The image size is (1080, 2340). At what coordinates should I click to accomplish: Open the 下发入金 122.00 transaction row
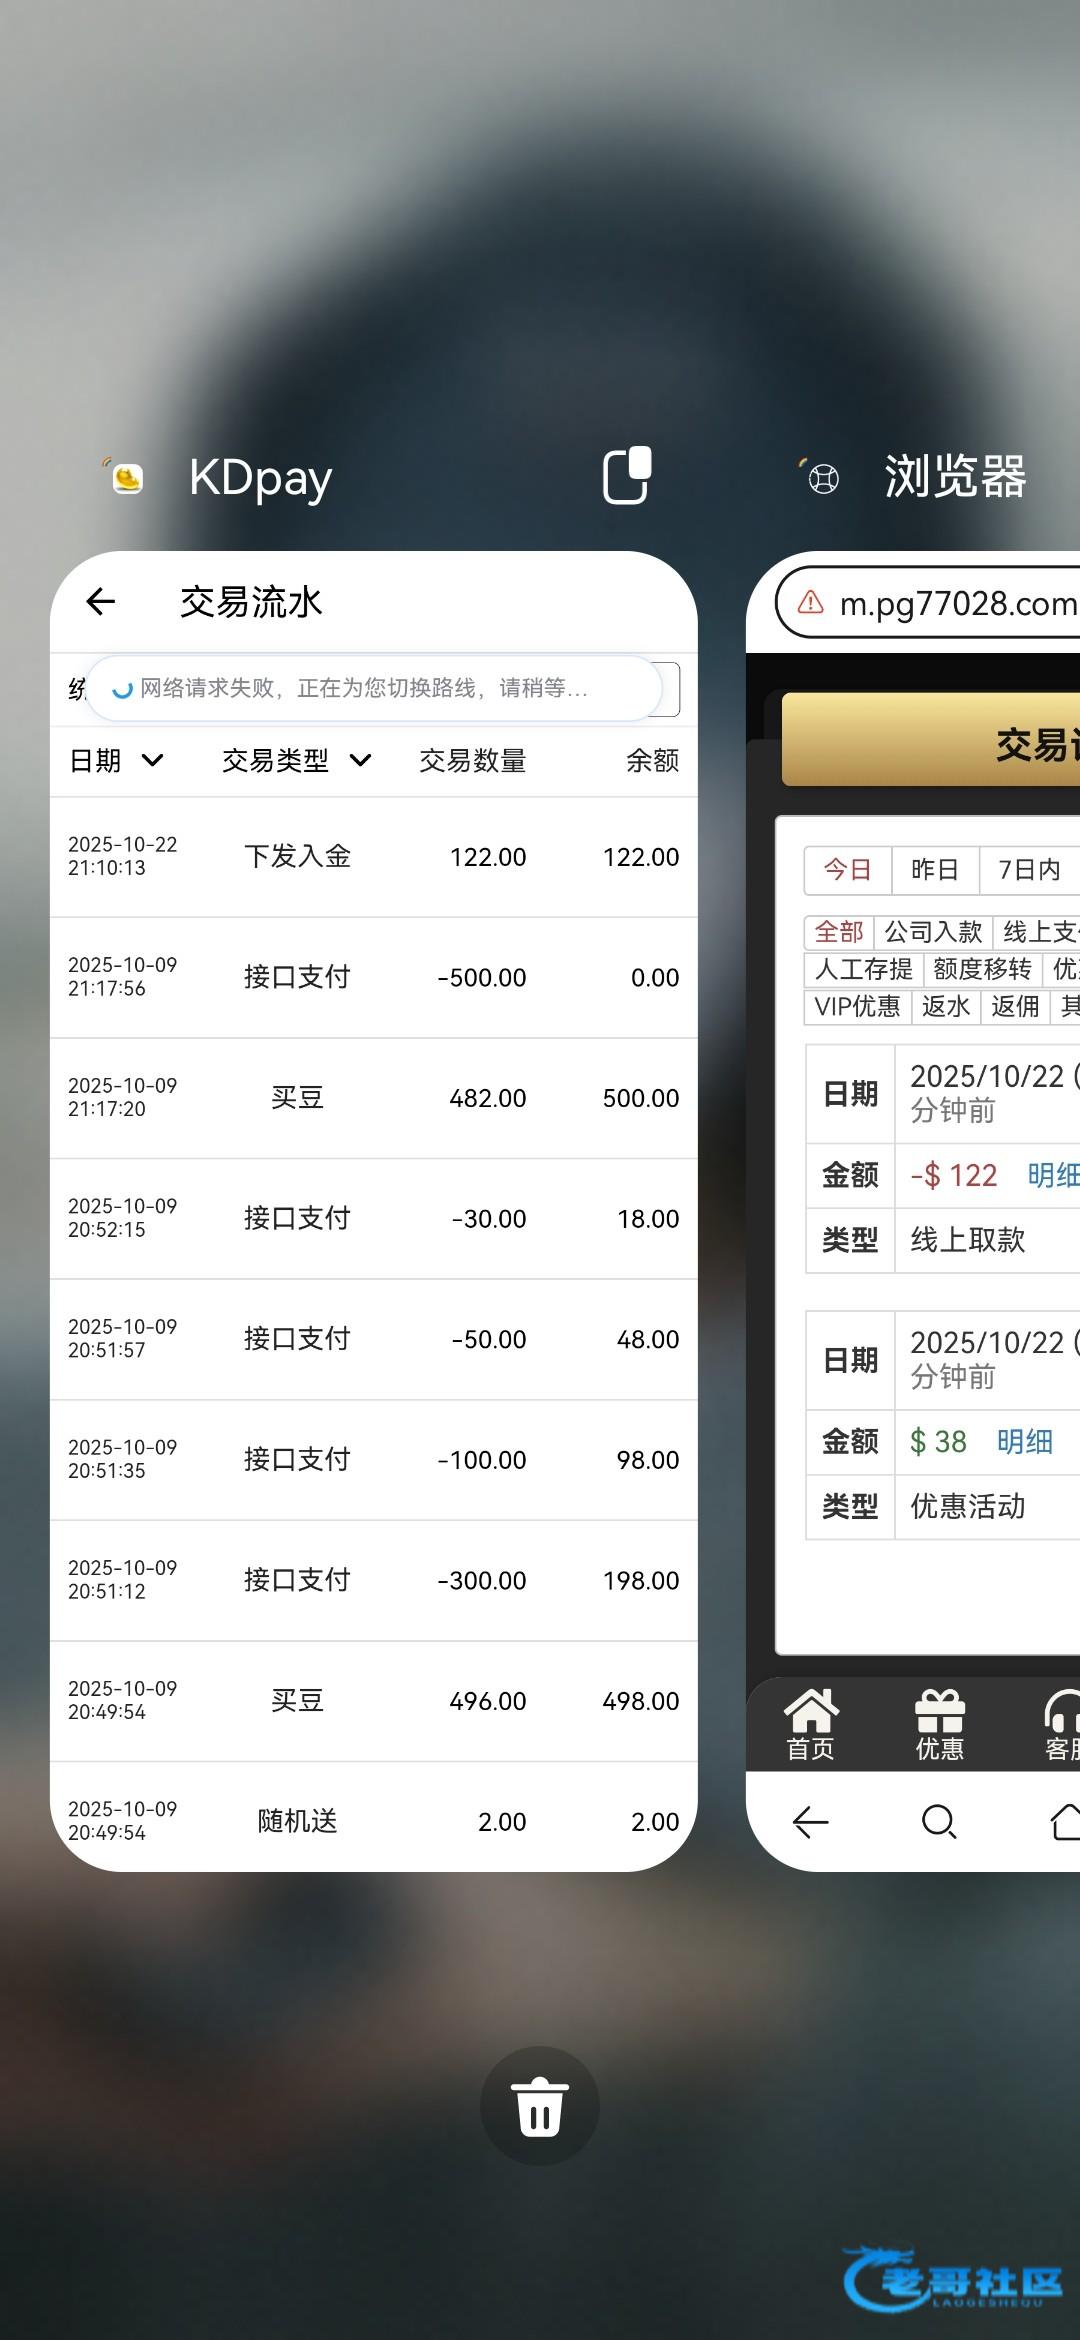[x=373, y=857]
